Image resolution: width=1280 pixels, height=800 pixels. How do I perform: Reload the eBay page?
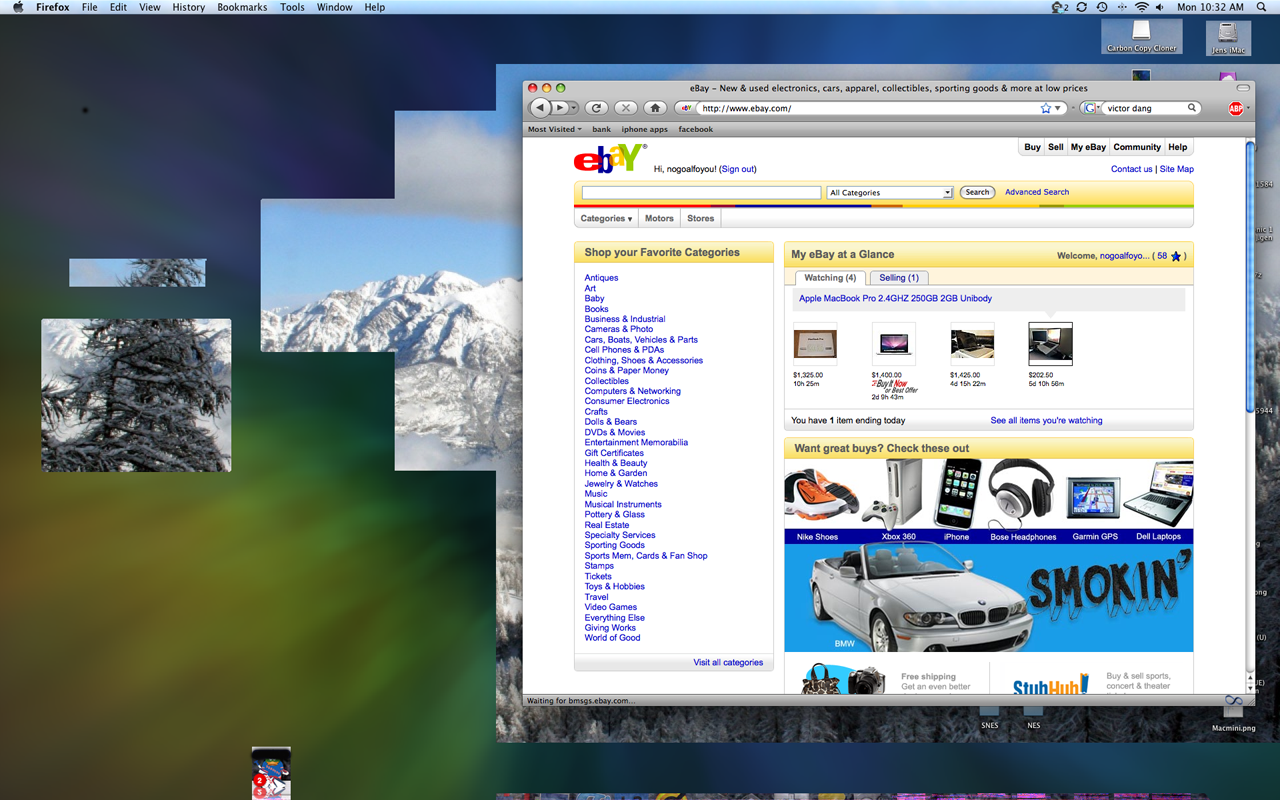click(x=597, y=108)
